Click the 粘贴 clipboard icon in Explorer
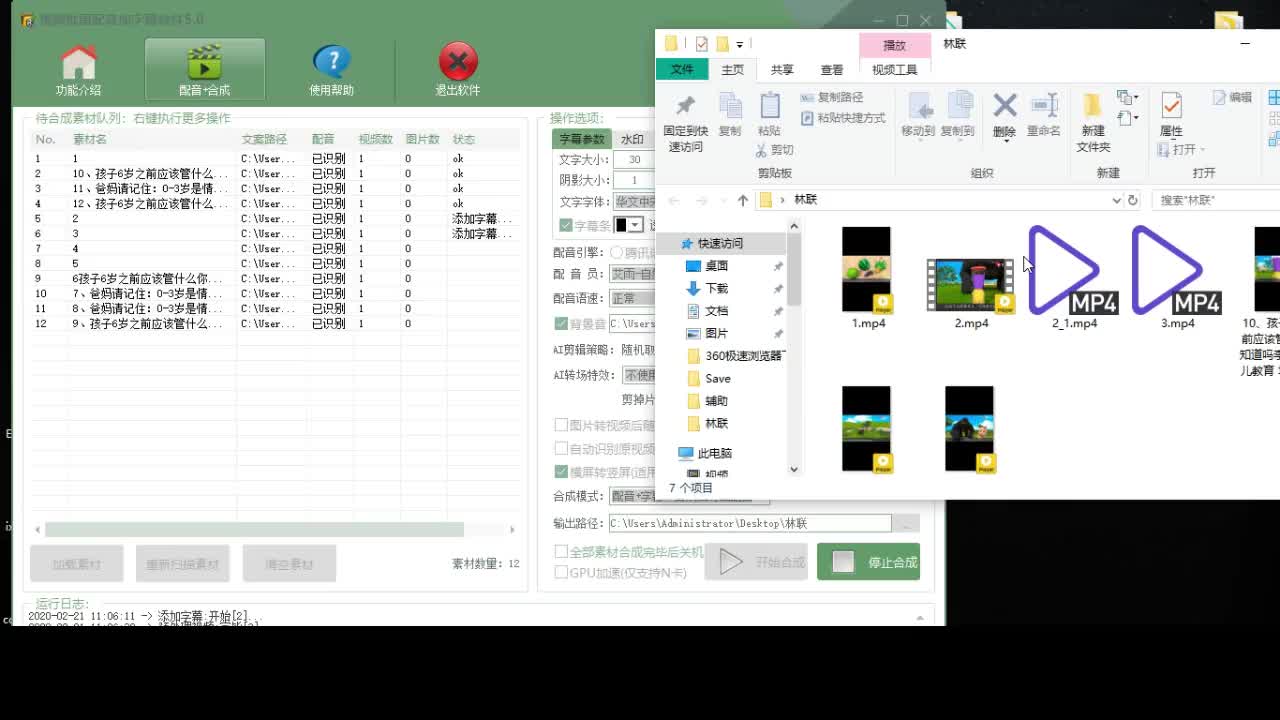This screenshot has width=1280, height=720. [x=769, y=106]
